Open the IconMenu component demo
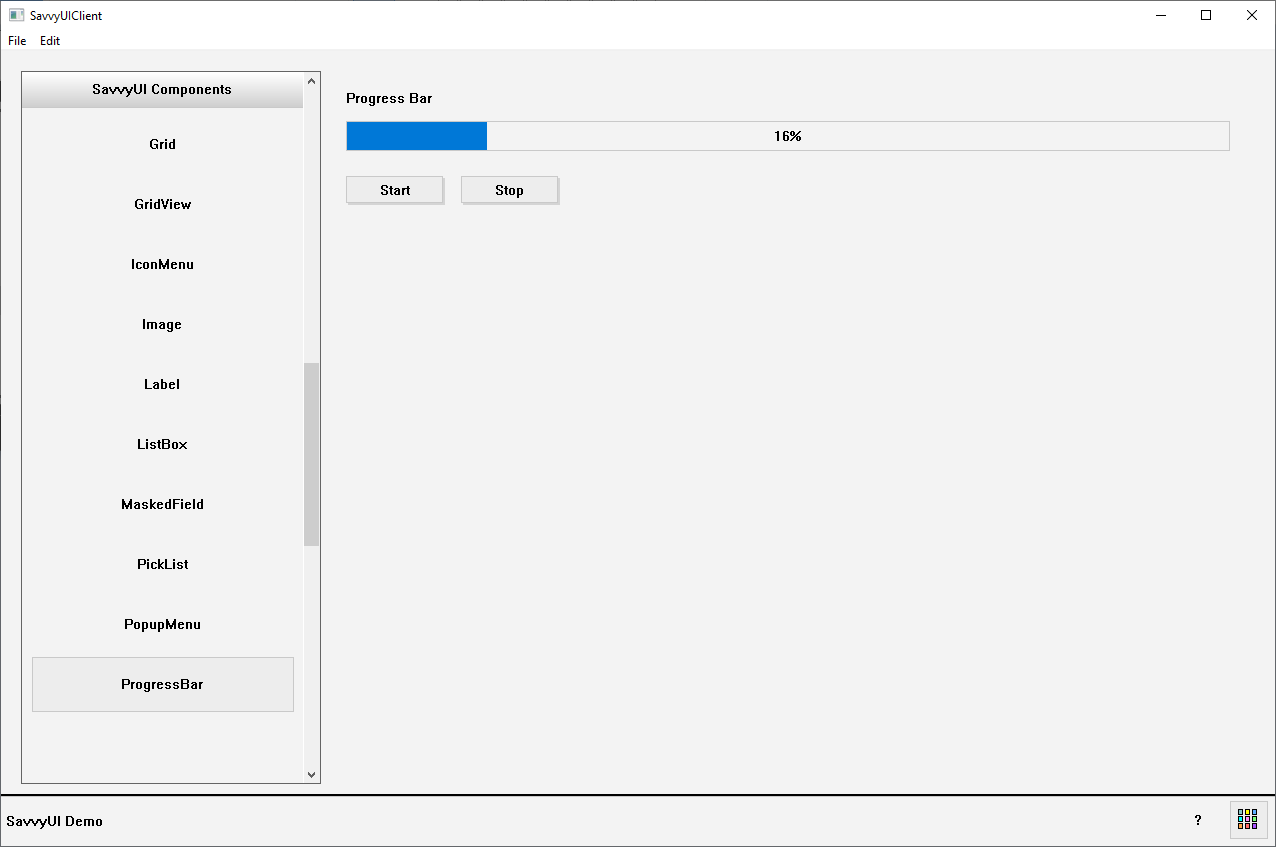The width and height of the screenshot is (1276, 847). pos(162,264)
